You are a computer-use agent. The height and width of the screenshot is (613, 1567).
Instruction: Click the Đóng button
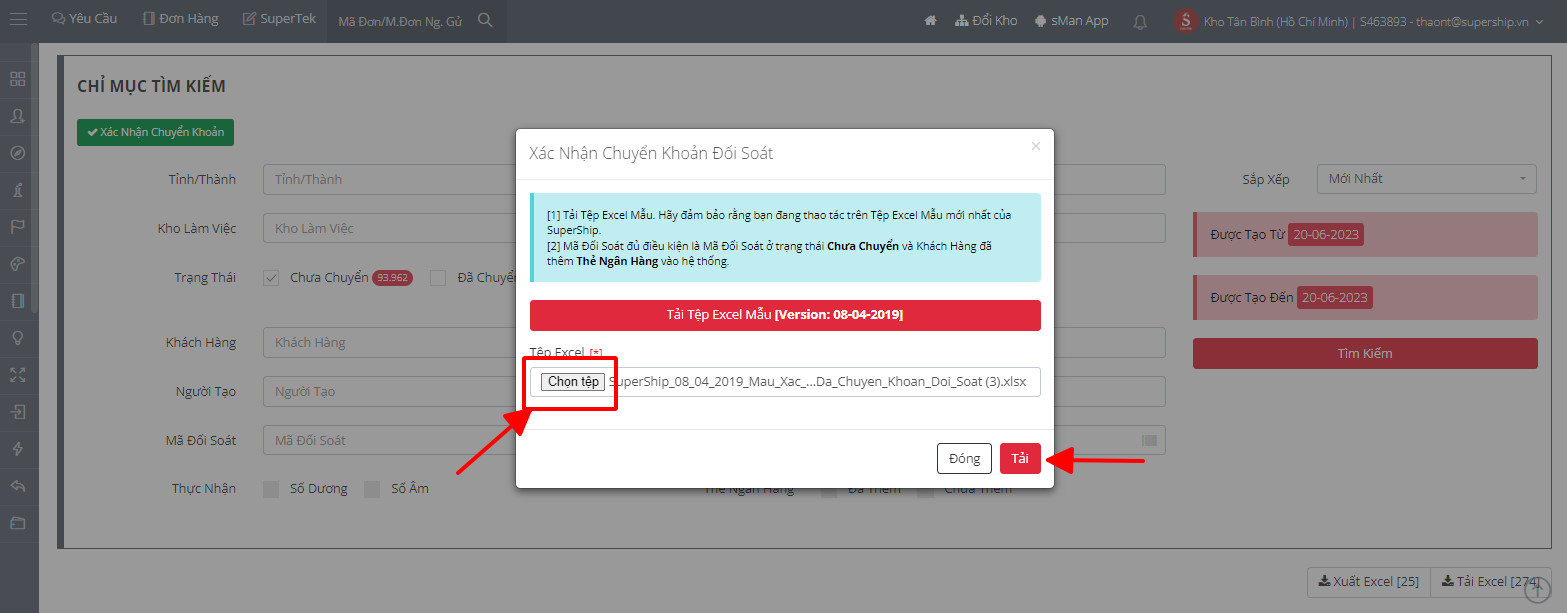[x=964, y=458]
